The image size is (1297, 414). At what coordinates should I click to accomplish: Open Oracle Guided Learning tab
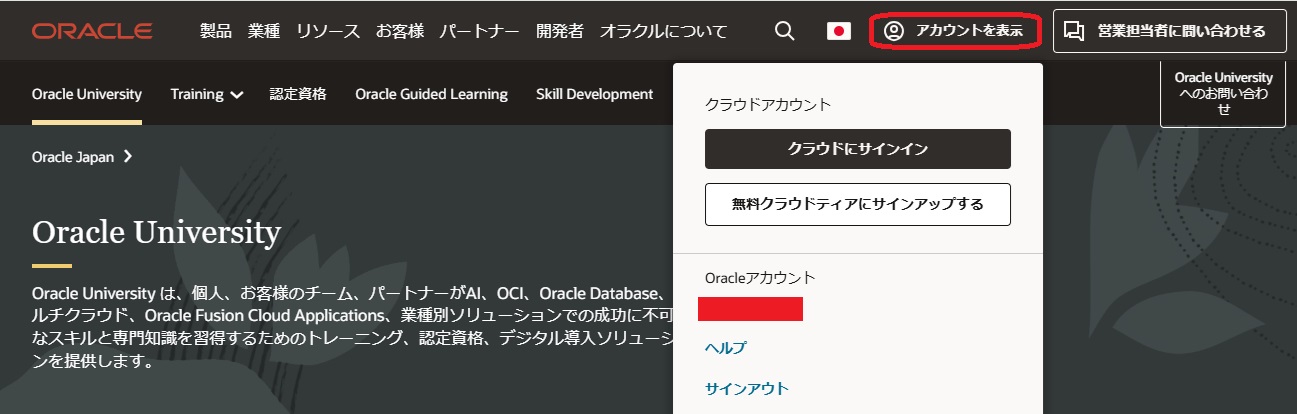tap(431, 94)
